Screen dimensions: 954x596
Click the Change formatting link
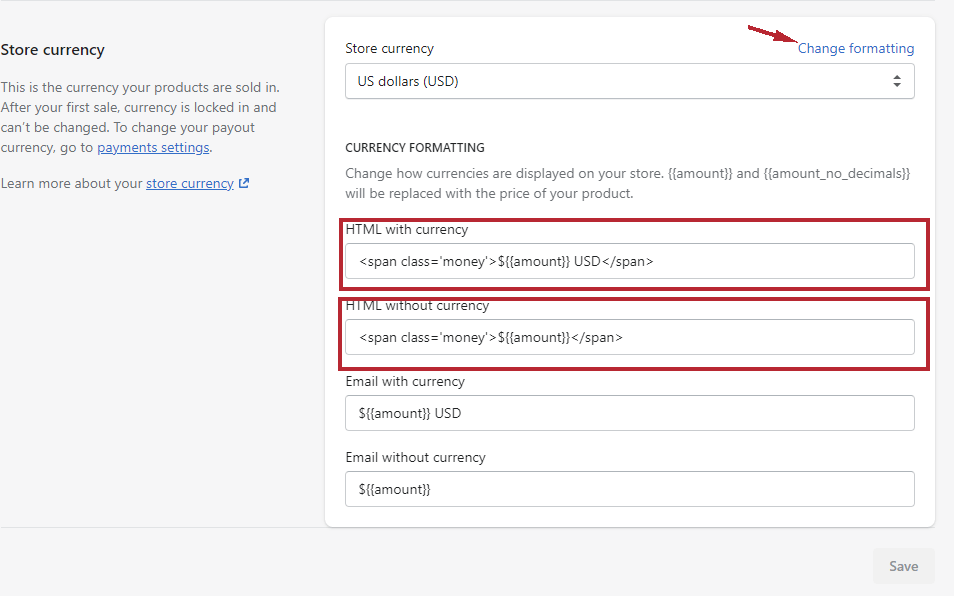855,48
